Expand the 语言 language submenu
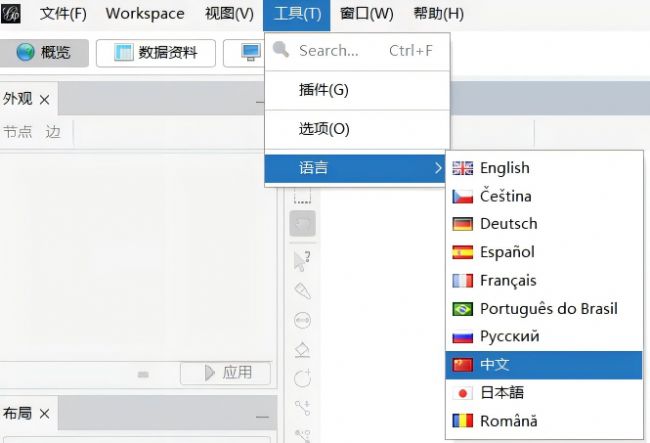Viewport: 650px width, 443px height. tap(357, 168)
